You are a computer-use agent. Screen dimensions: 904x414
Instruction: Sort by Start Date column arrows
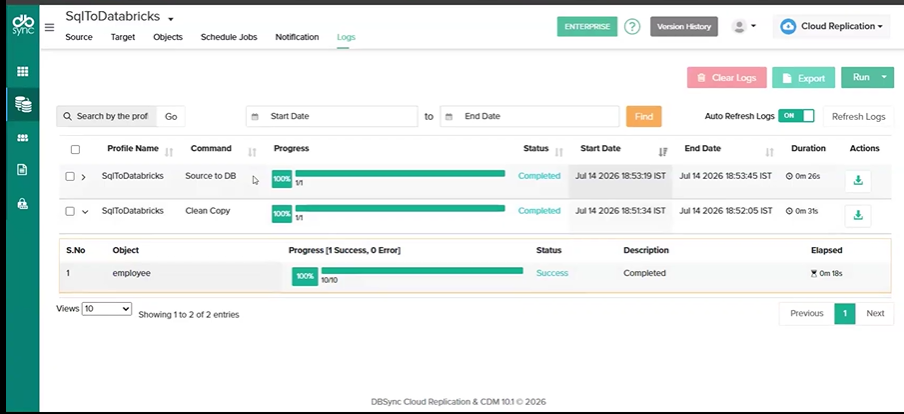663,152
